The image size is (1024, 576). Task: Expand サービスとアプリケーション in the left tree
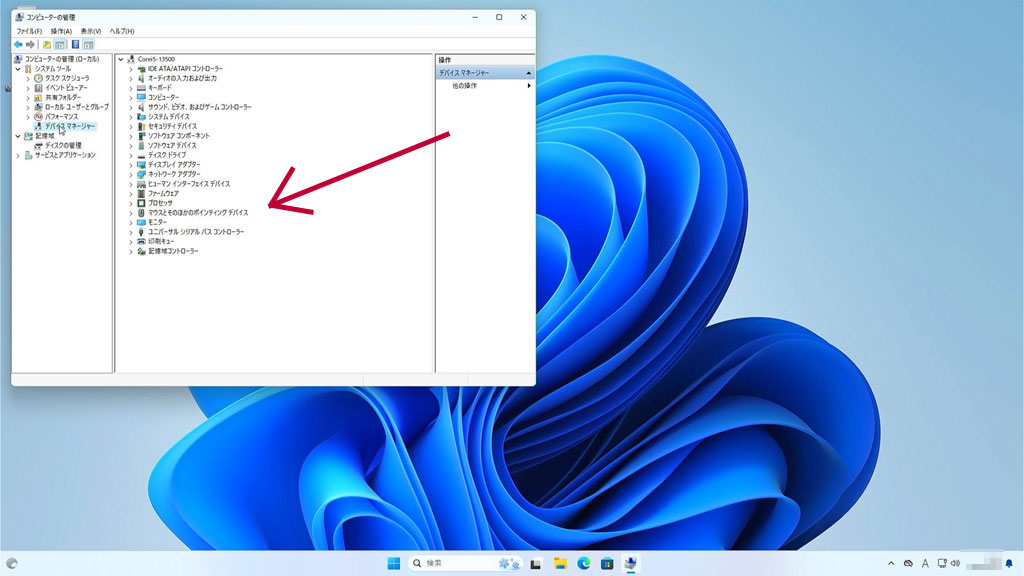[18, 155]
